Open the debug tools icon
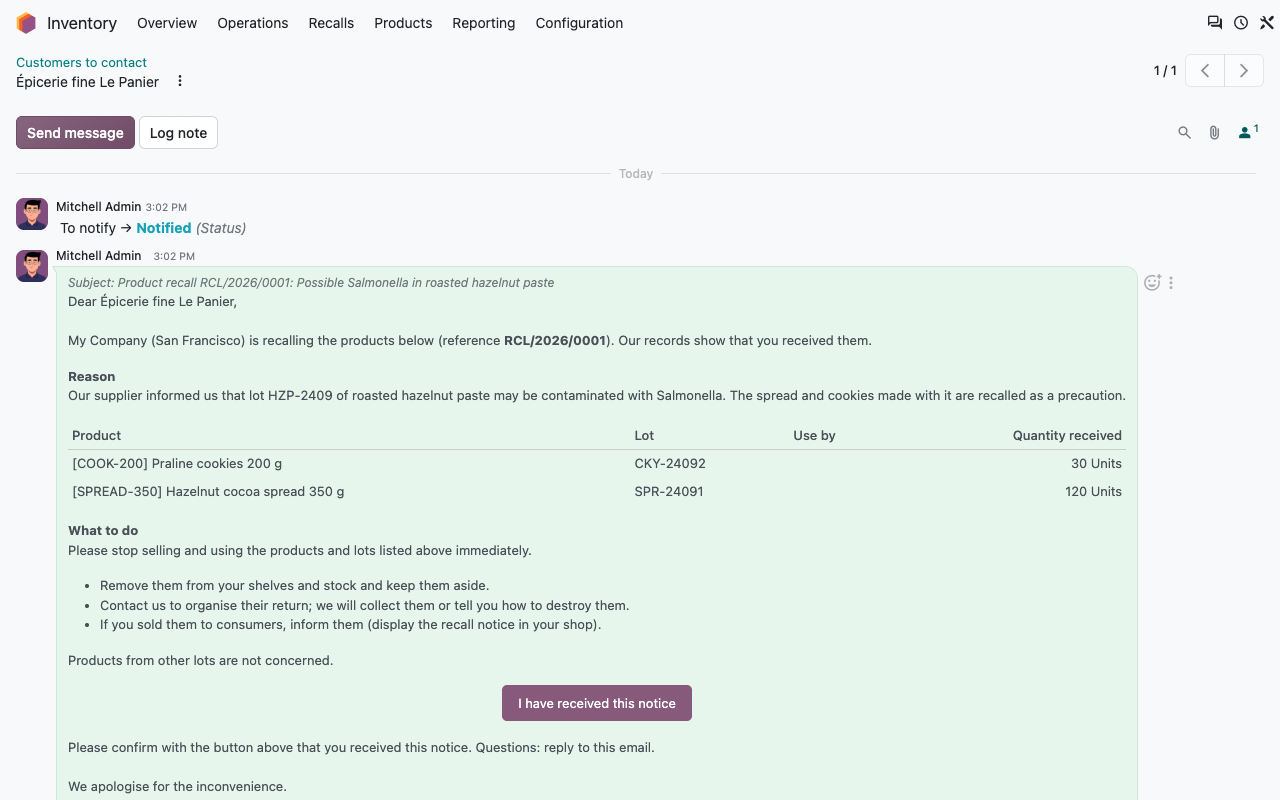This screenshot has width=1280, height=800. click(x=1266, y=23)
